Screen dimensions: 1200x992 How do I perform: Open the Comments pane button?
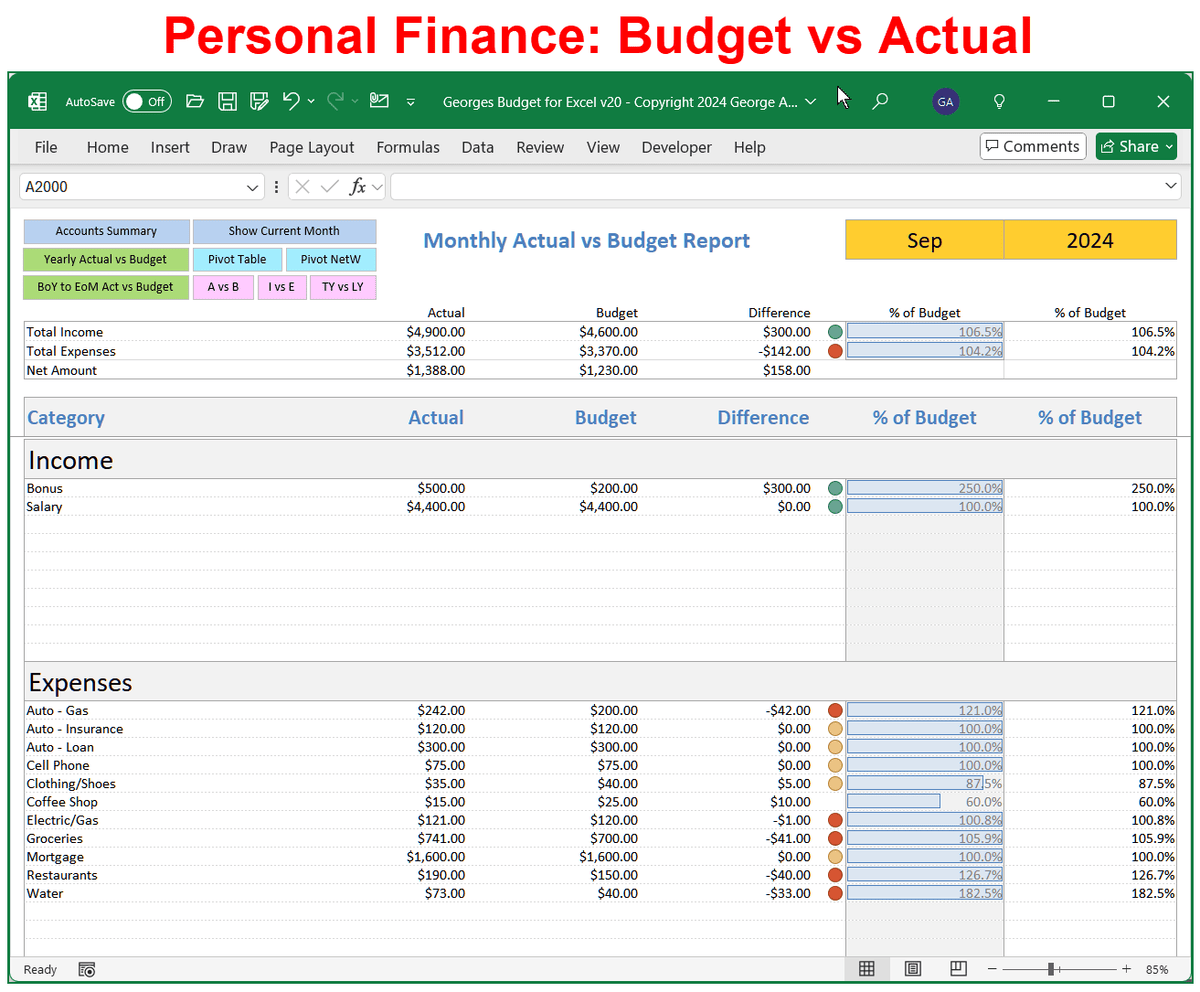tap(1033, 147)
